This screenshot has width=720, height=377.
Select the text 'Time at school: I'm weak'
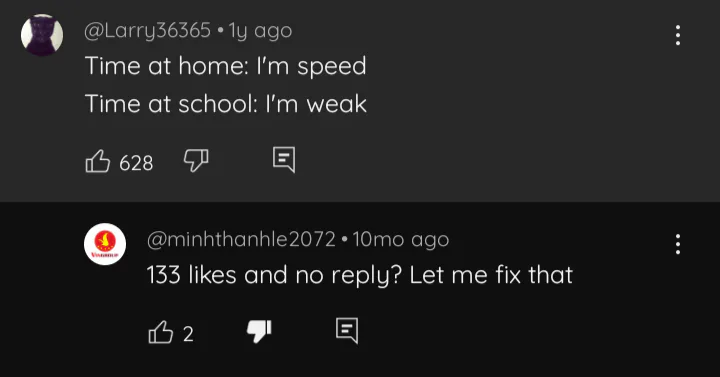(x=226, y=104)
